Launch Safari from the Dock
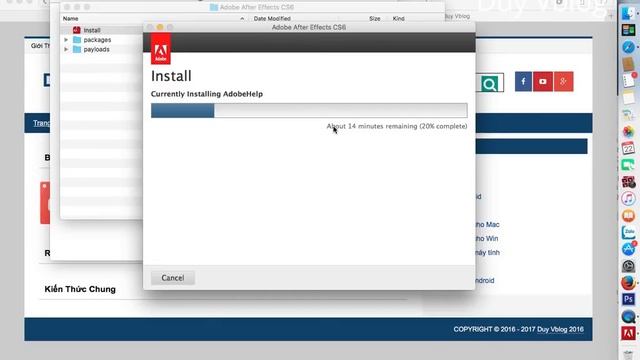This screenshot has width=640, height=360. click(x=629, y=47)
